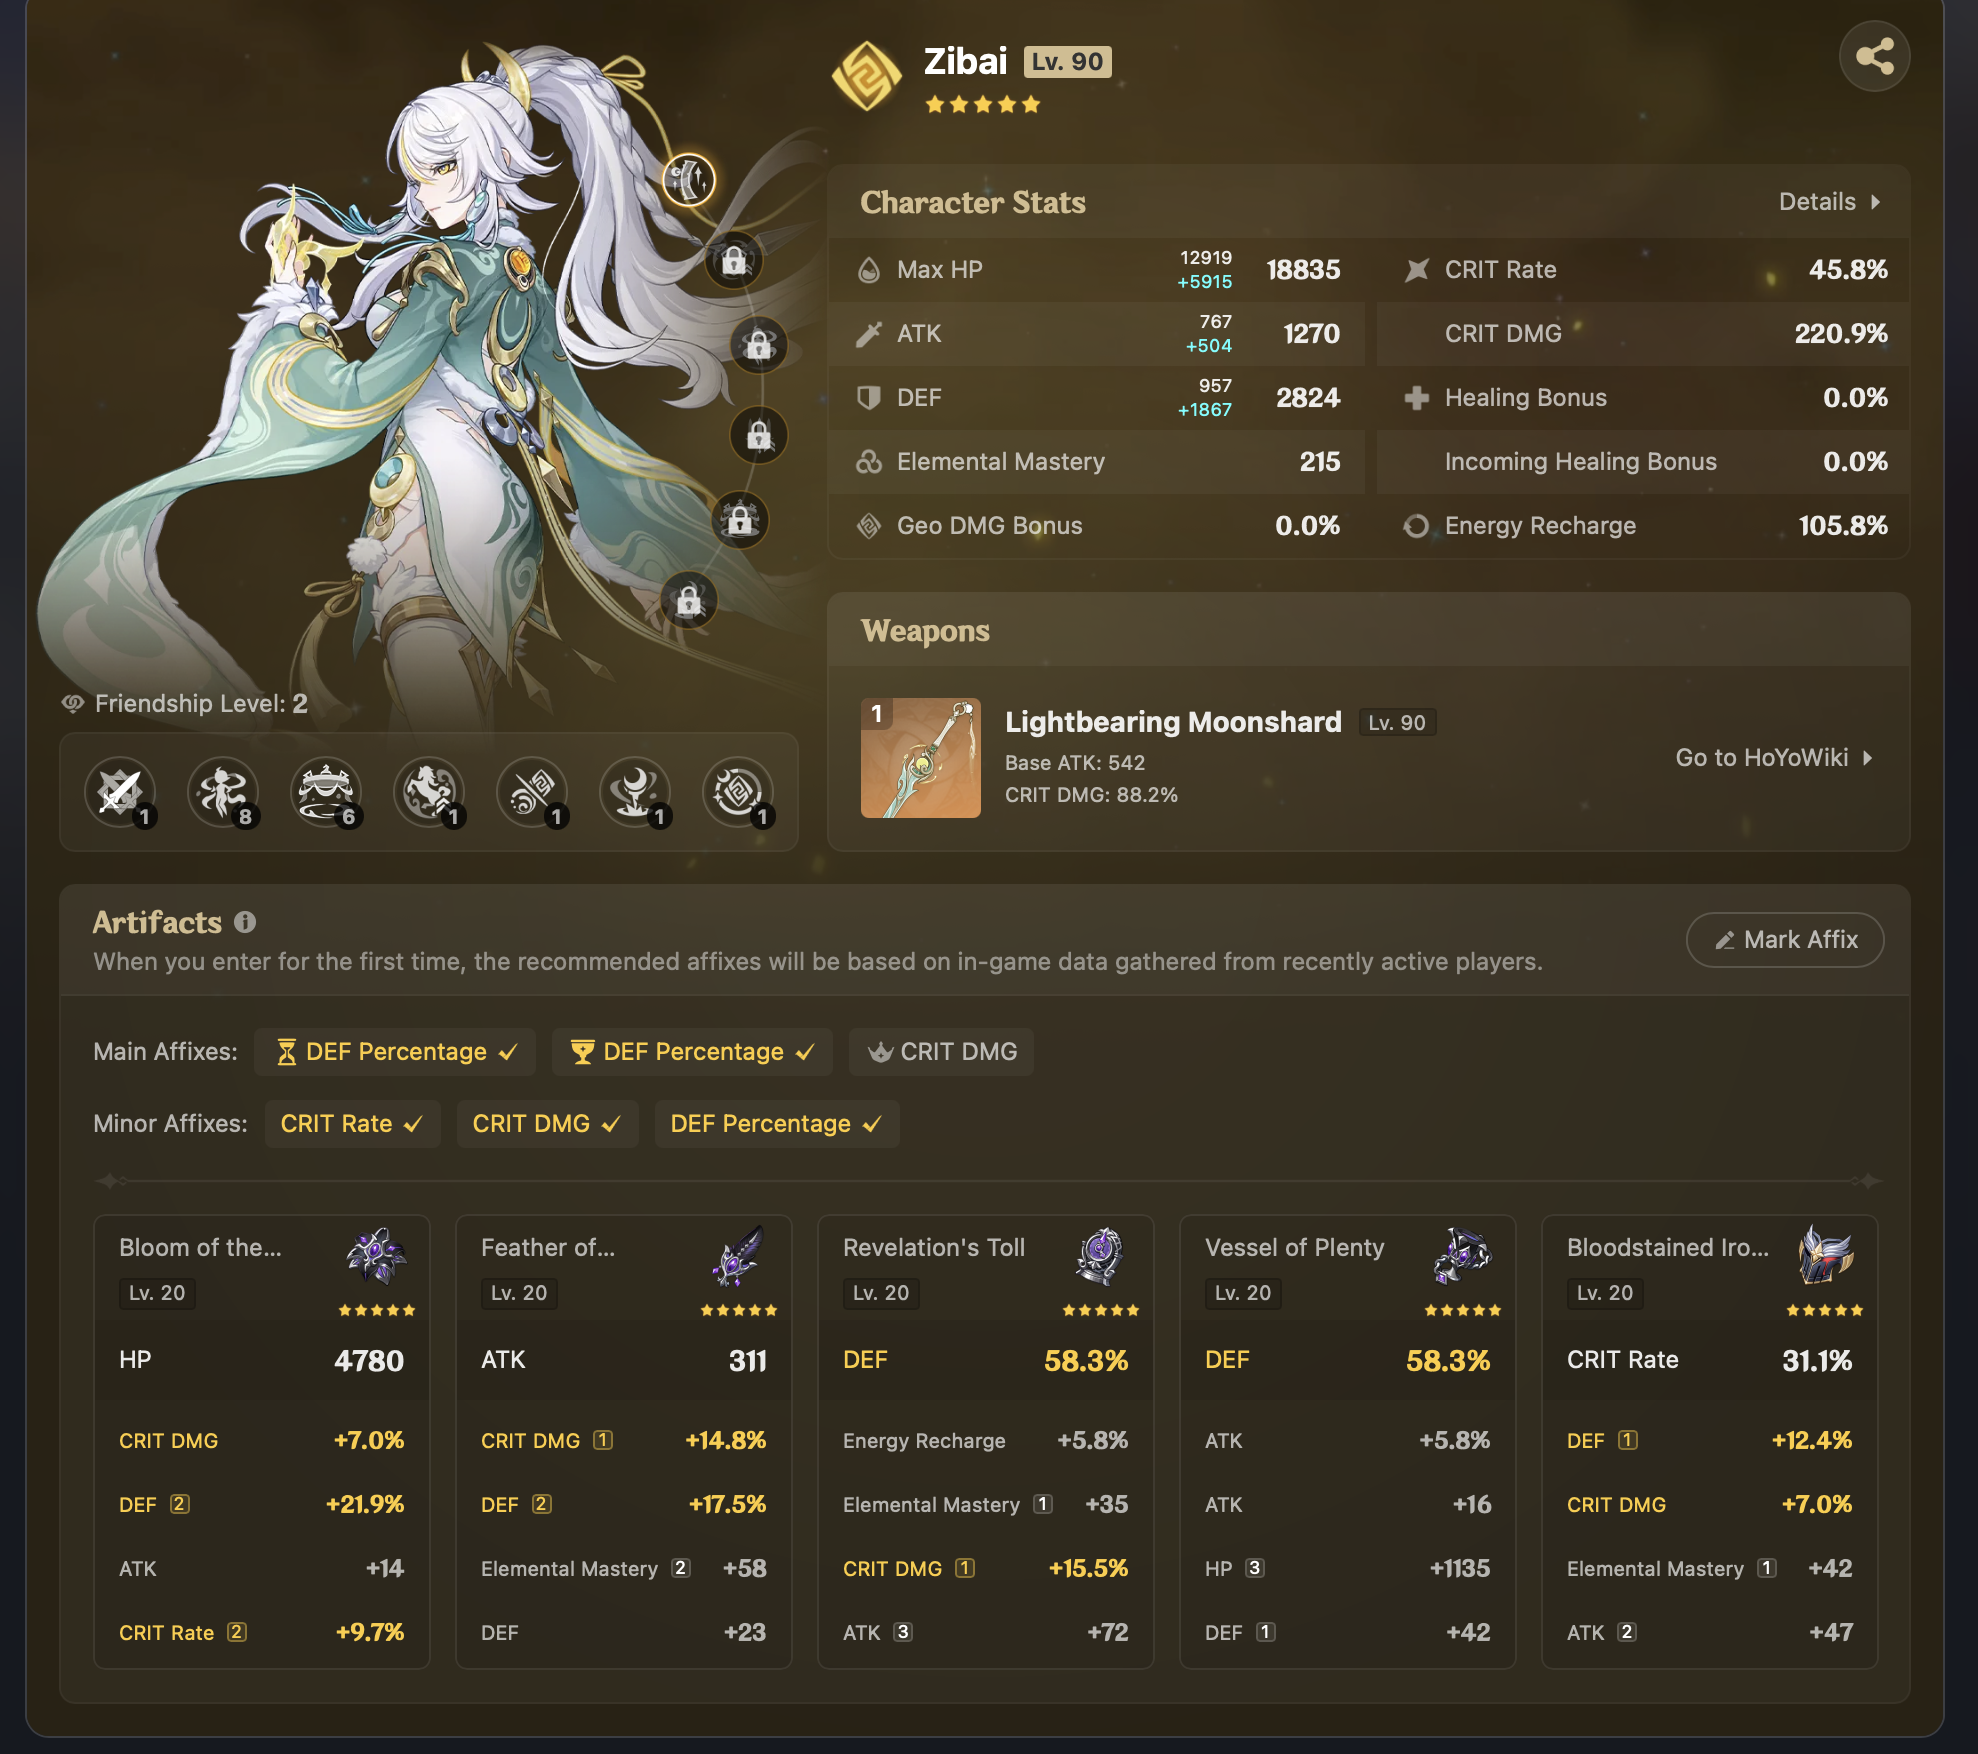The height and width of the screenshot is (1754, 1978).
Task: Click the Bloodstained helmet artifact icon
Action: [1824, 1256]
